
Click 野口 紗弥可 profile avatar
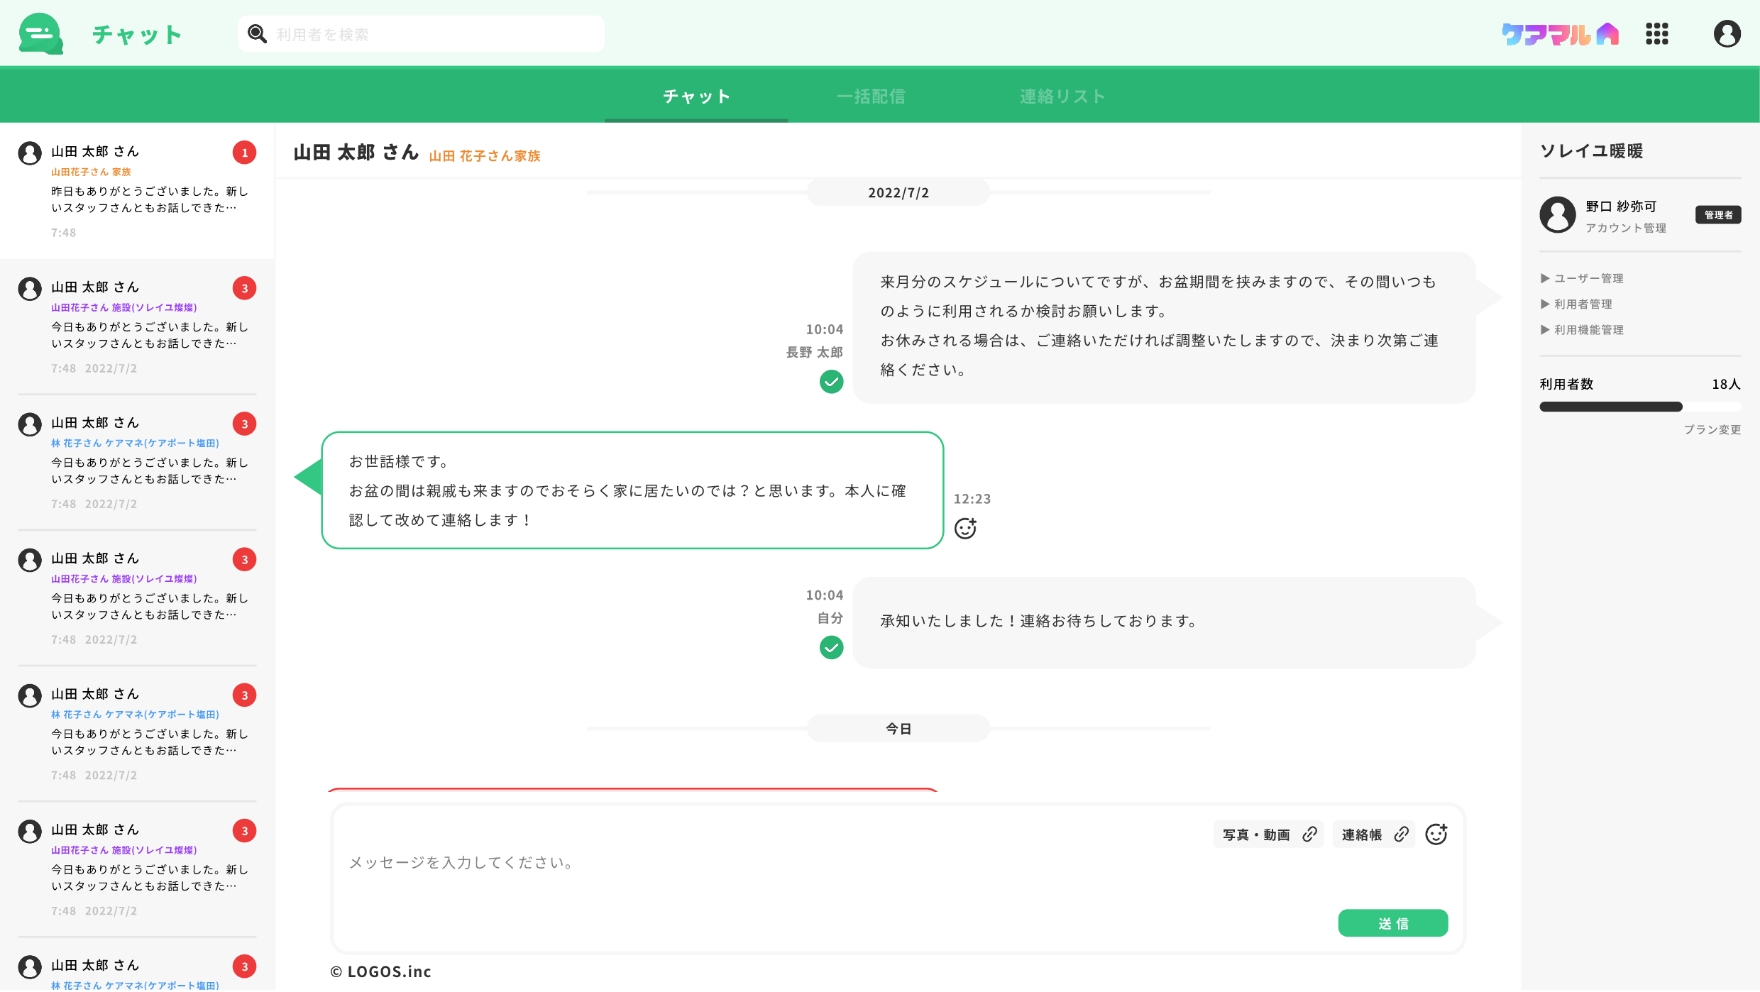point(1557,214)
